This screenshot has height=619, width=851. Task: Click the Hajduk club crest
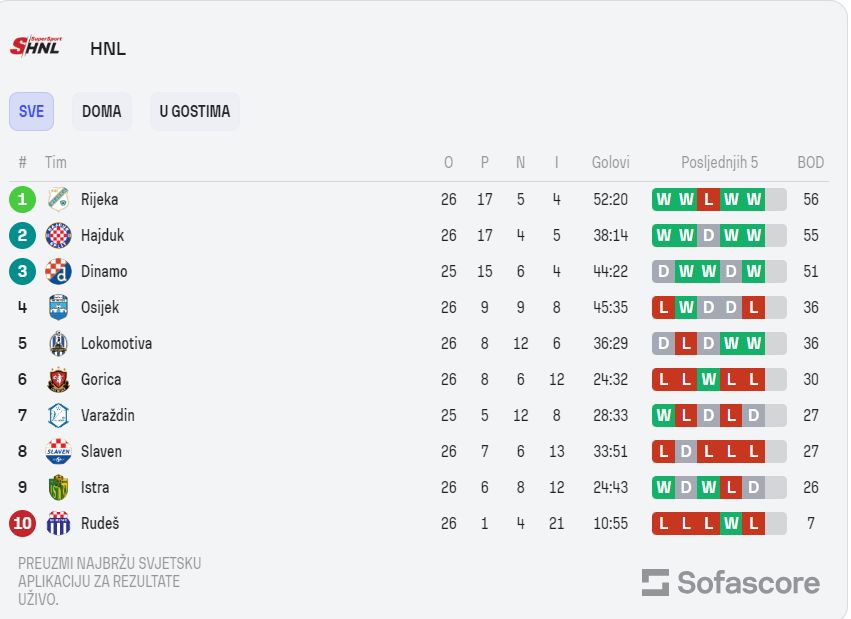click(58, 235)
